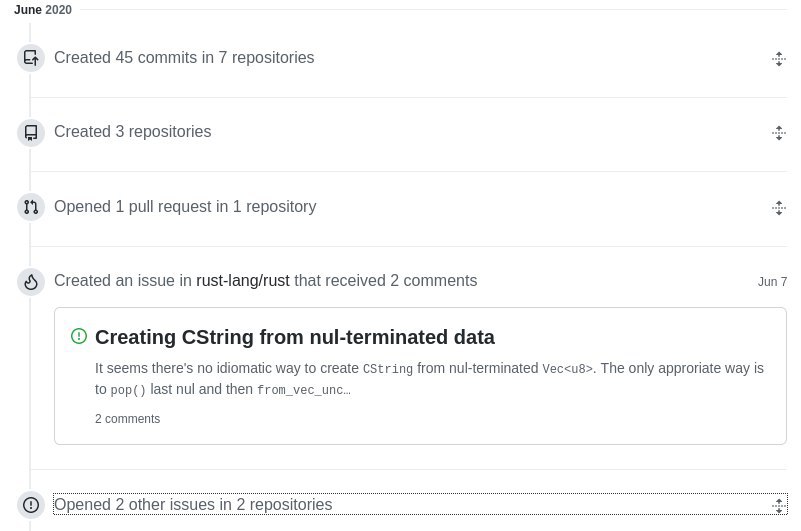This screenshot has width=801, height=531.
Task: Expand commits section with unfold arrow
Action: tap(779, 59)
